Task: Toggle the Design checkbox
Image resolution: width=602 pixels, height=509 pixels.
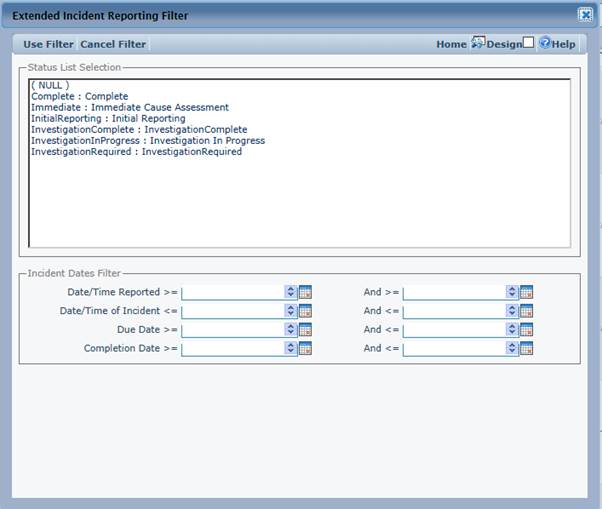Action: point(529,44)
